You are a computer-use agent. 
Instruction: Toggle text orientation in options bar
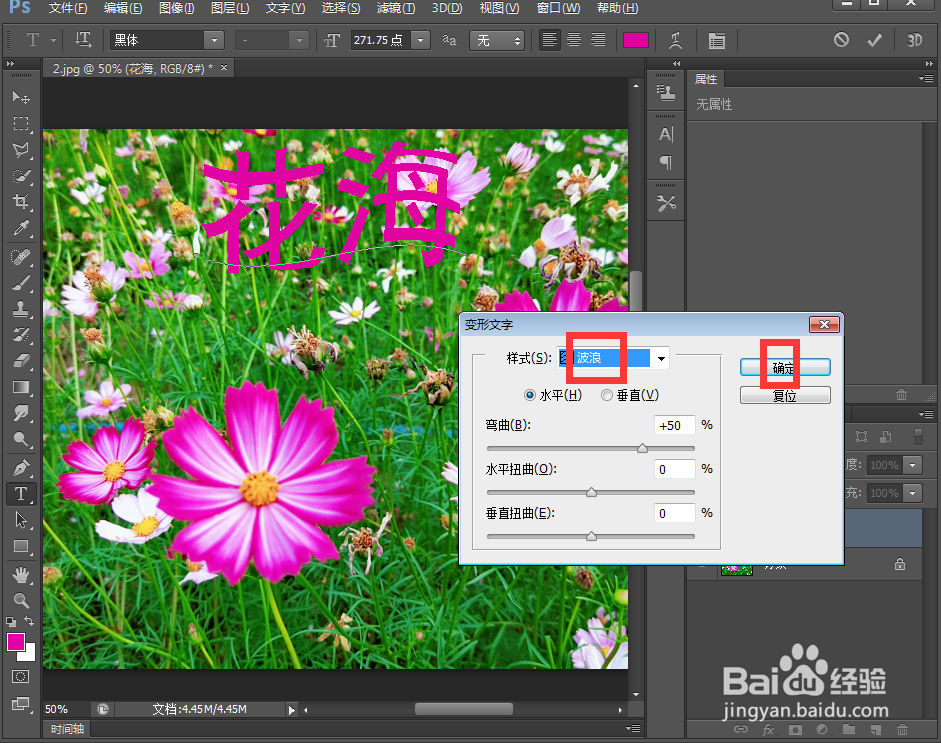tap(83, 40)
